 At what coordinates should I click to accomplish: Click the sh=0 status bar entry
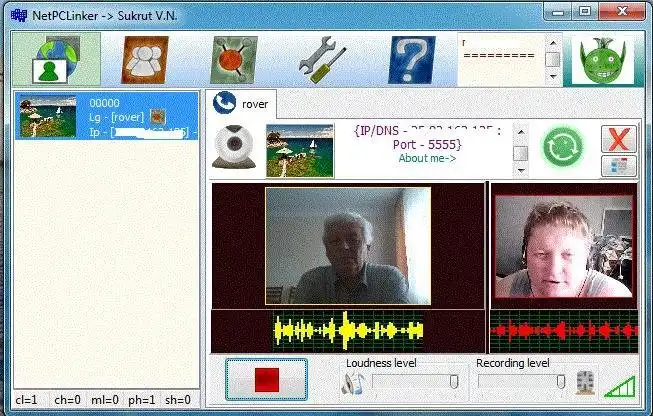click(178, 400)
